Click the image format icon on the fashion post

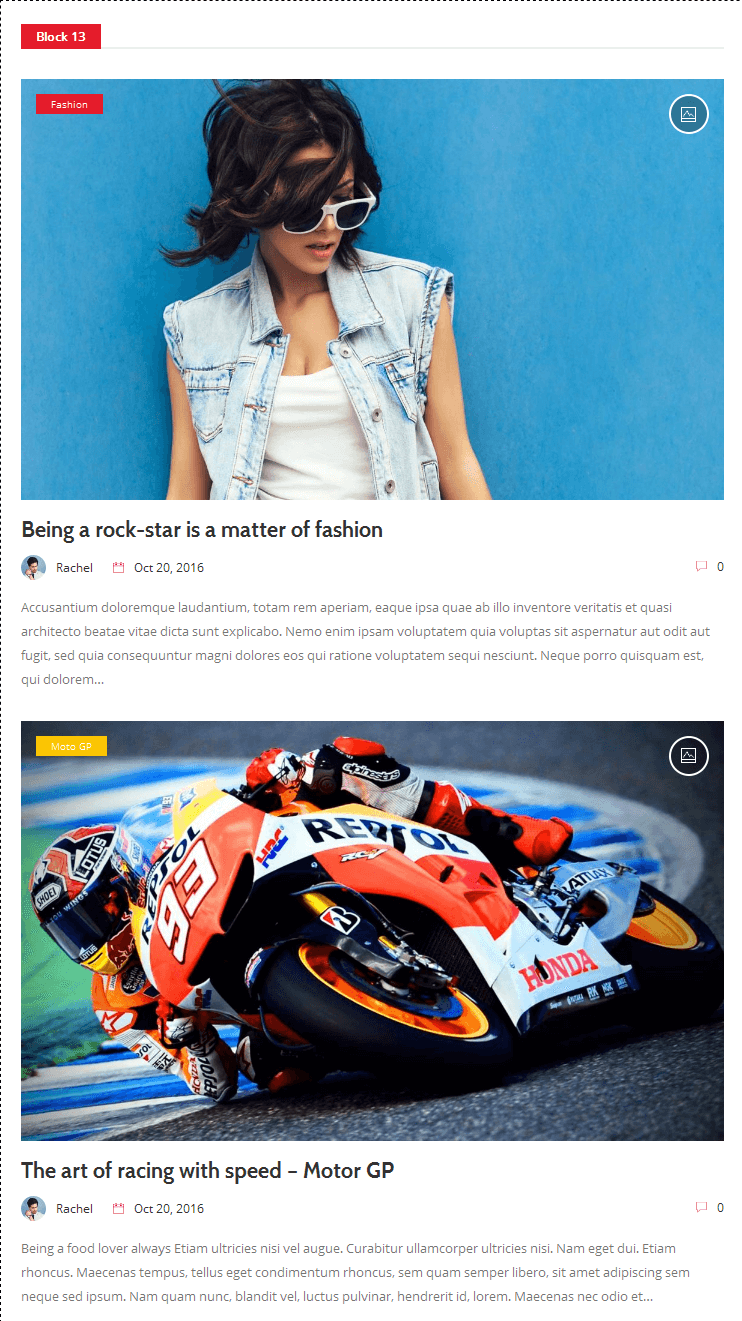pyautogui.click(x=688, y=114)
